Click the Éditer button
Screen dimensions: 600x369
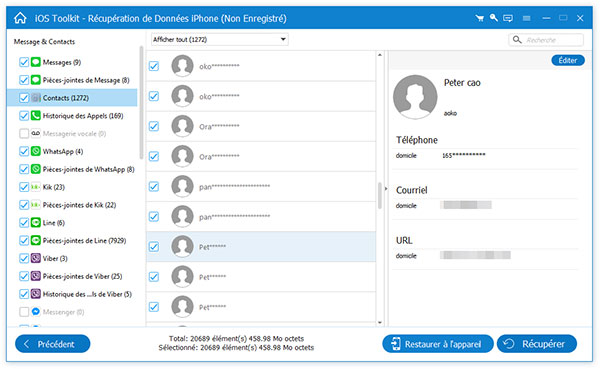coord(567,60)
